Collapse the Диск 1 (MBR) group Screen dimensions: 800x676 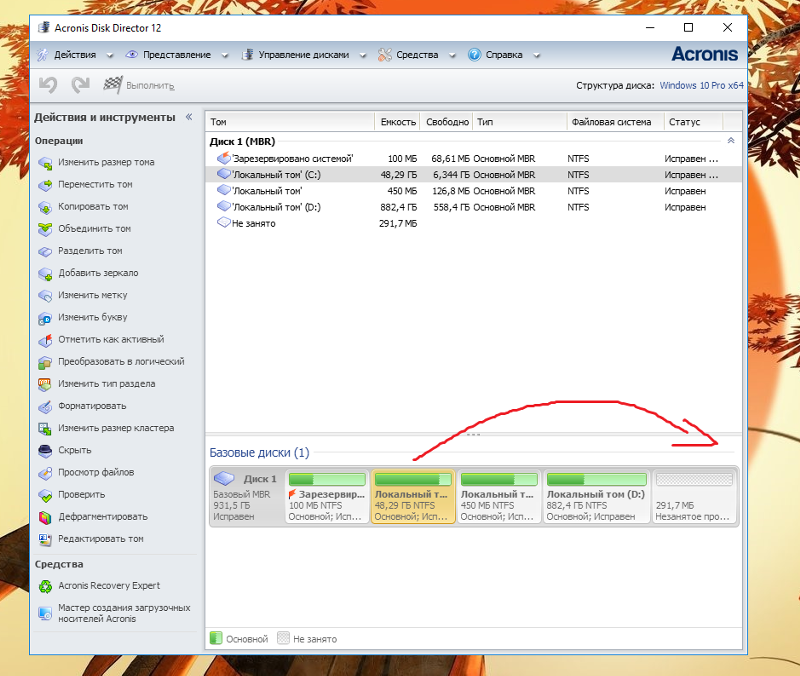tap(731, 140)
